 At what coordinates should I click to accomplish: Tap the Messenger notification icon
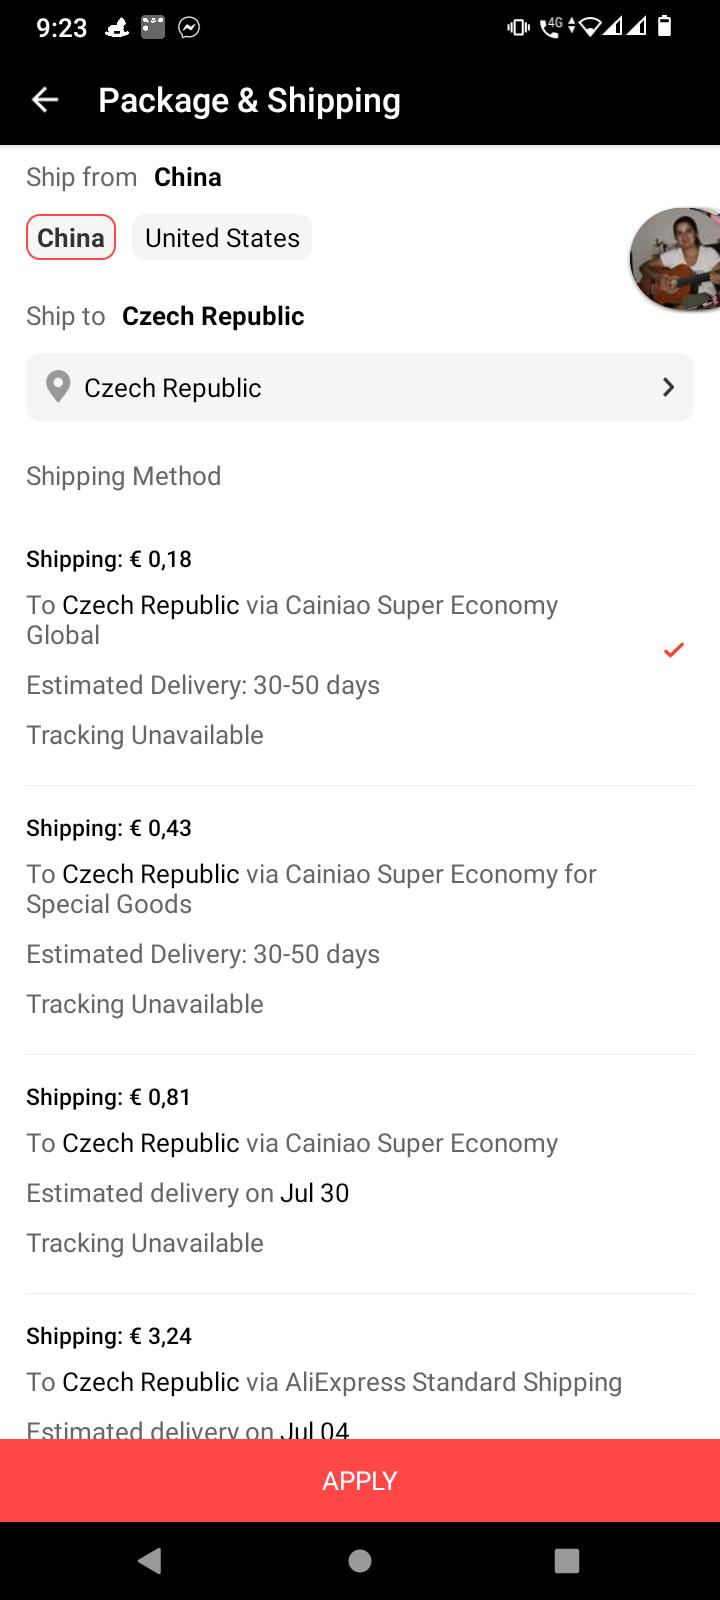coord(189,28)
